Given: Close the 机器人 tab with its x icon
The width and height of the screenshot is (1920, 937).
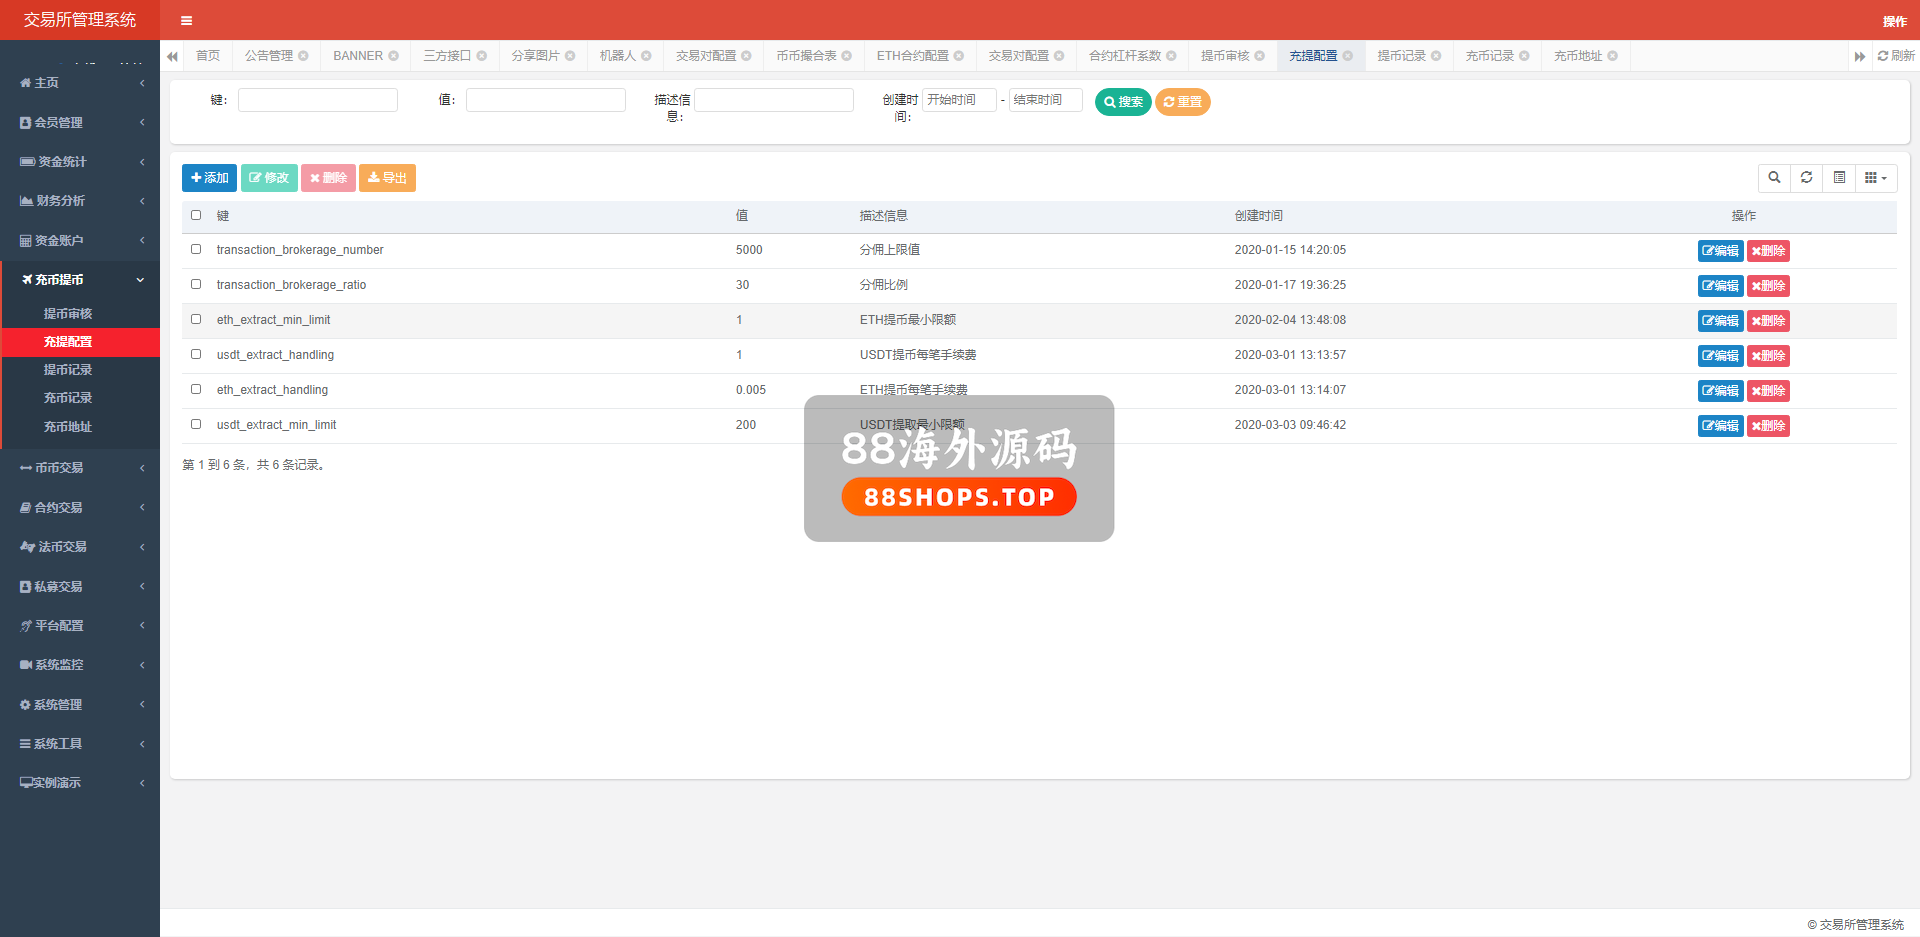Looking at the screenshot, I should tap(646, 56).
